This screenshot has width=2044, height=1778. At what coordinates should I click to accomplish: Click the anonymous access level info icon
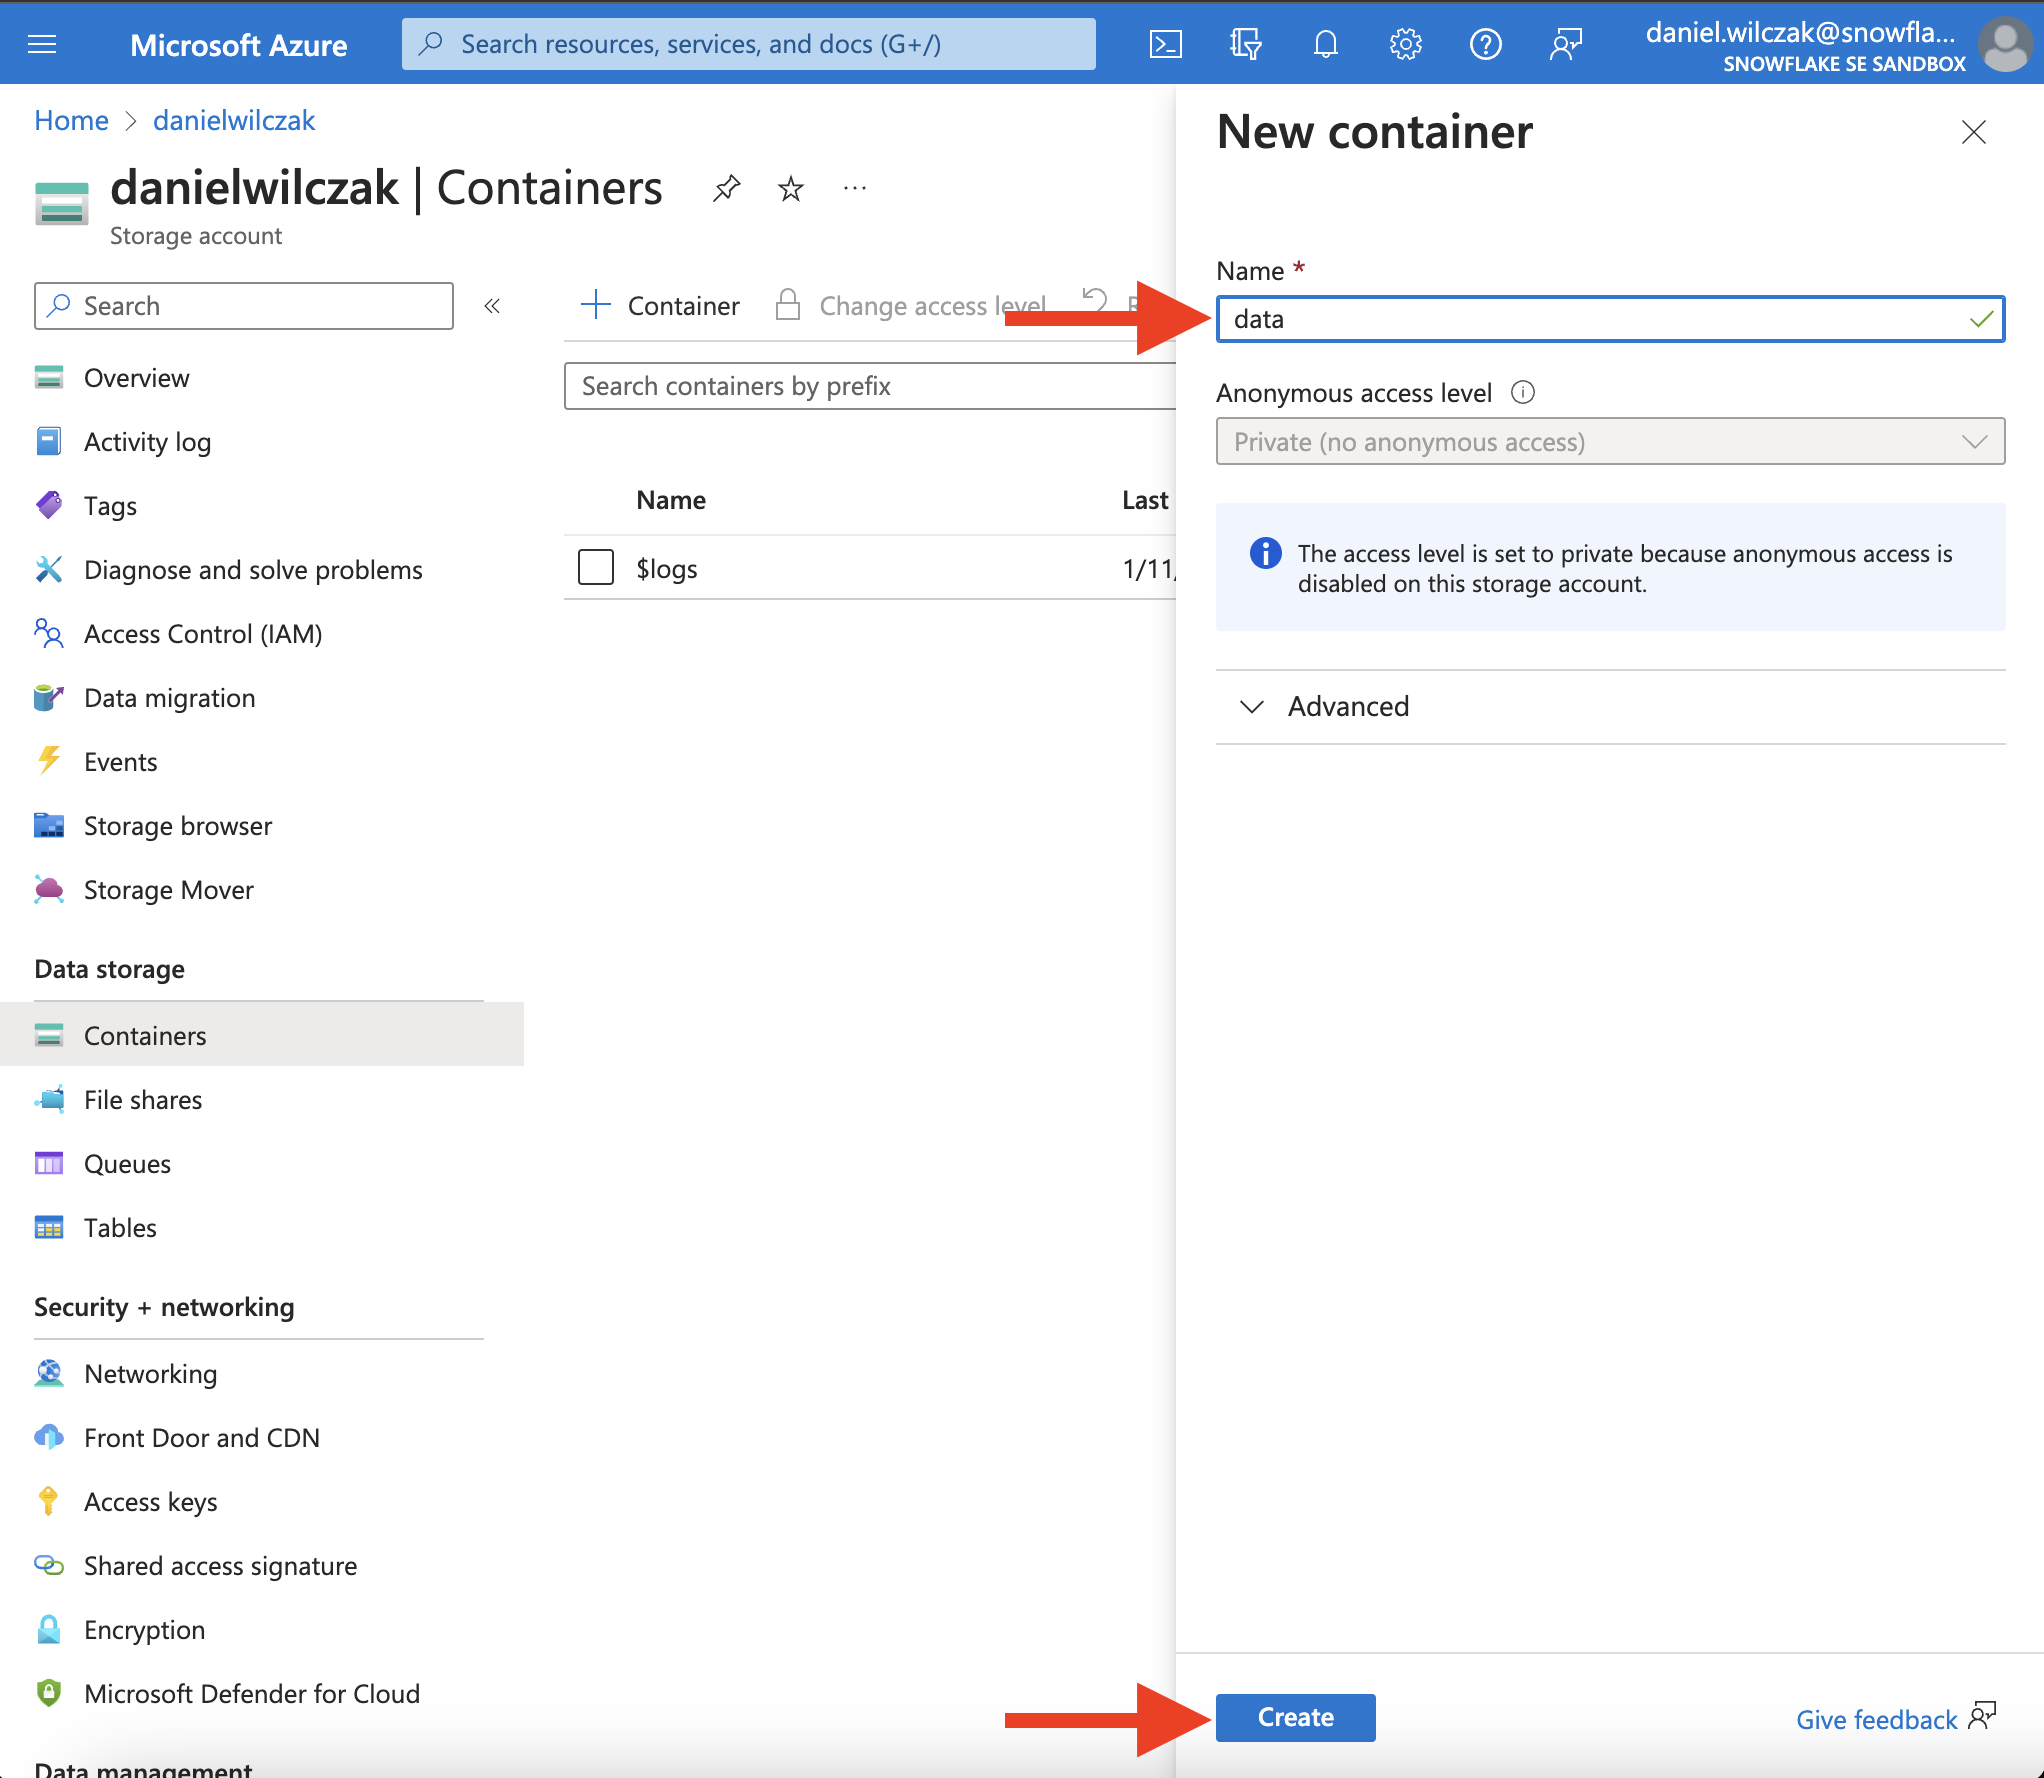pyautogui.click(x=1522, y=392)
